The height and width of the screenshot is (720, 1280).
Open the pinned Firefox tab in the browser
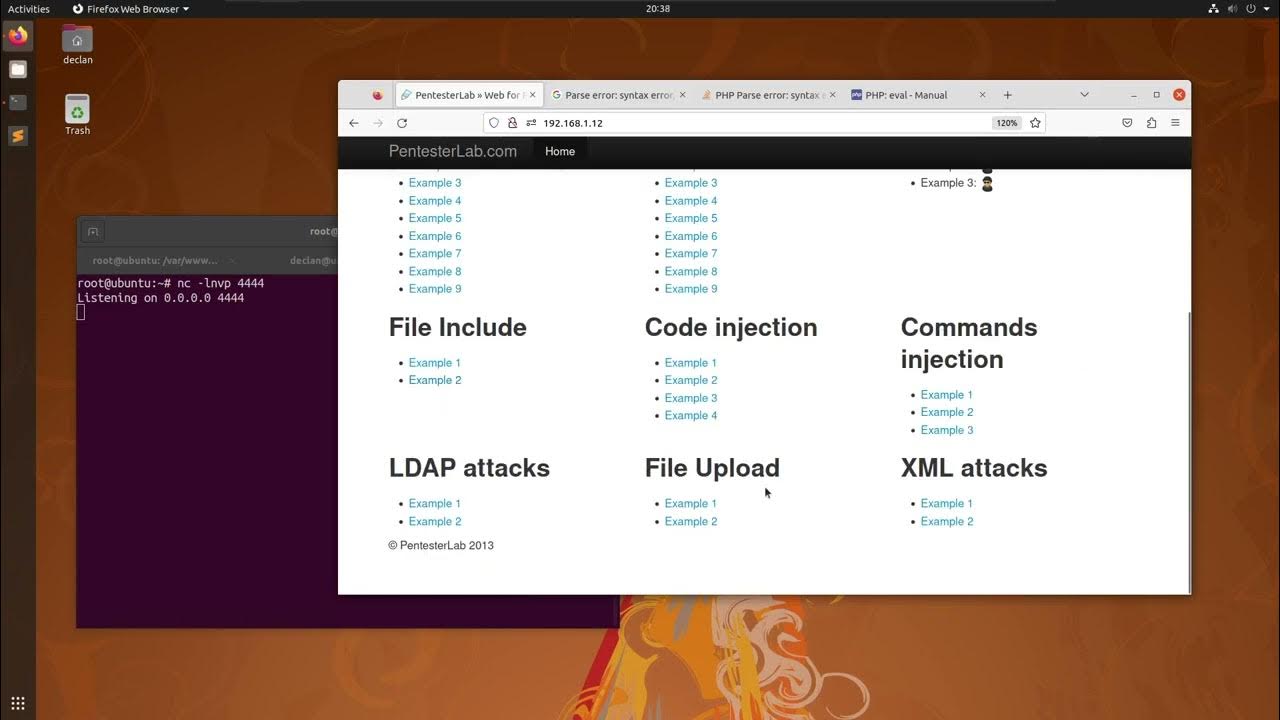coord(377,95)
